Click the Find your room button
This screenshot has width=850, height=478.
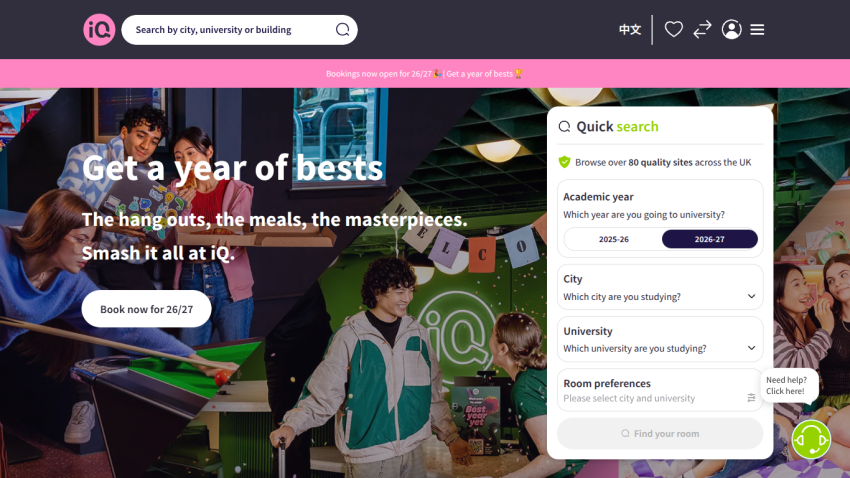[660, 434]
